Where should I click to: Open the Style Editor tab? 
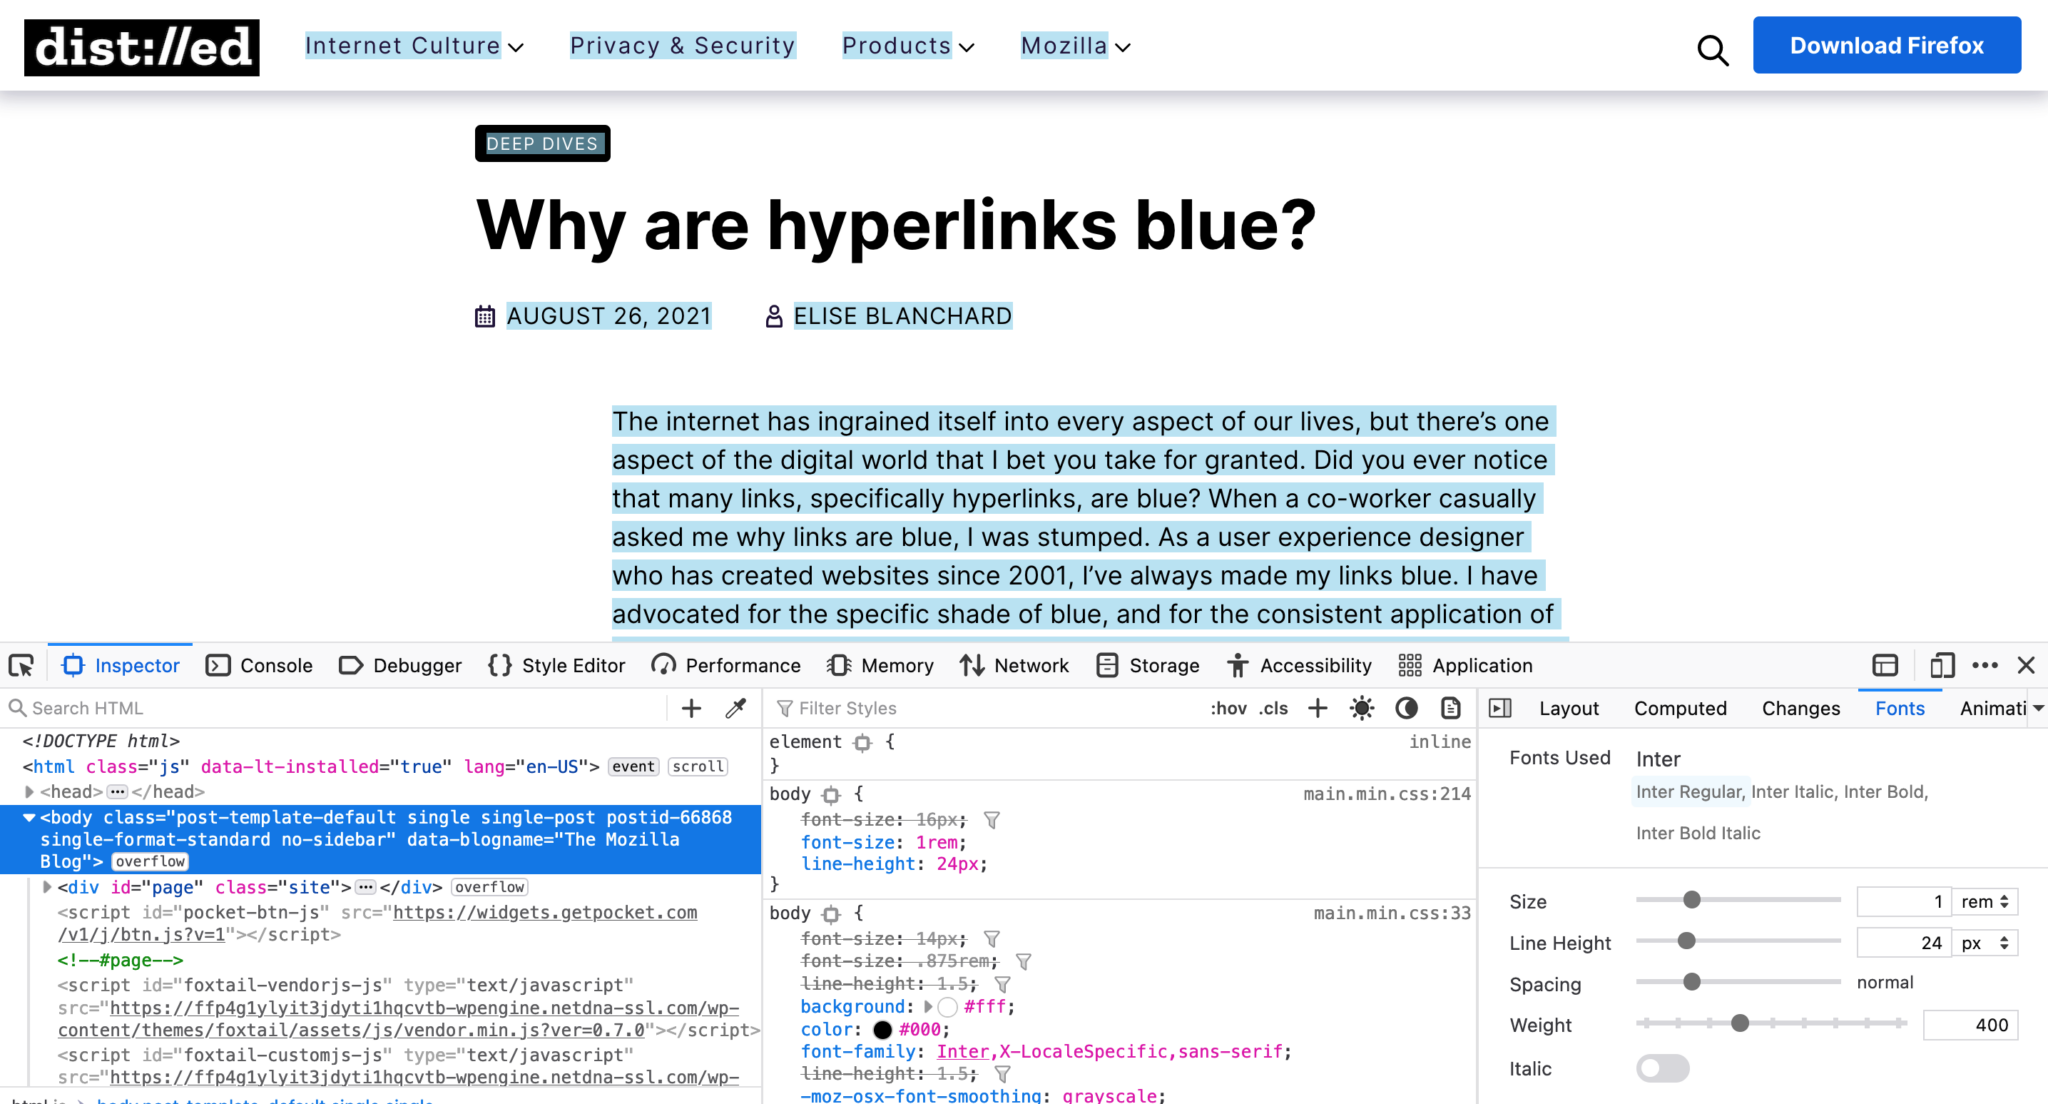(556, 666)
